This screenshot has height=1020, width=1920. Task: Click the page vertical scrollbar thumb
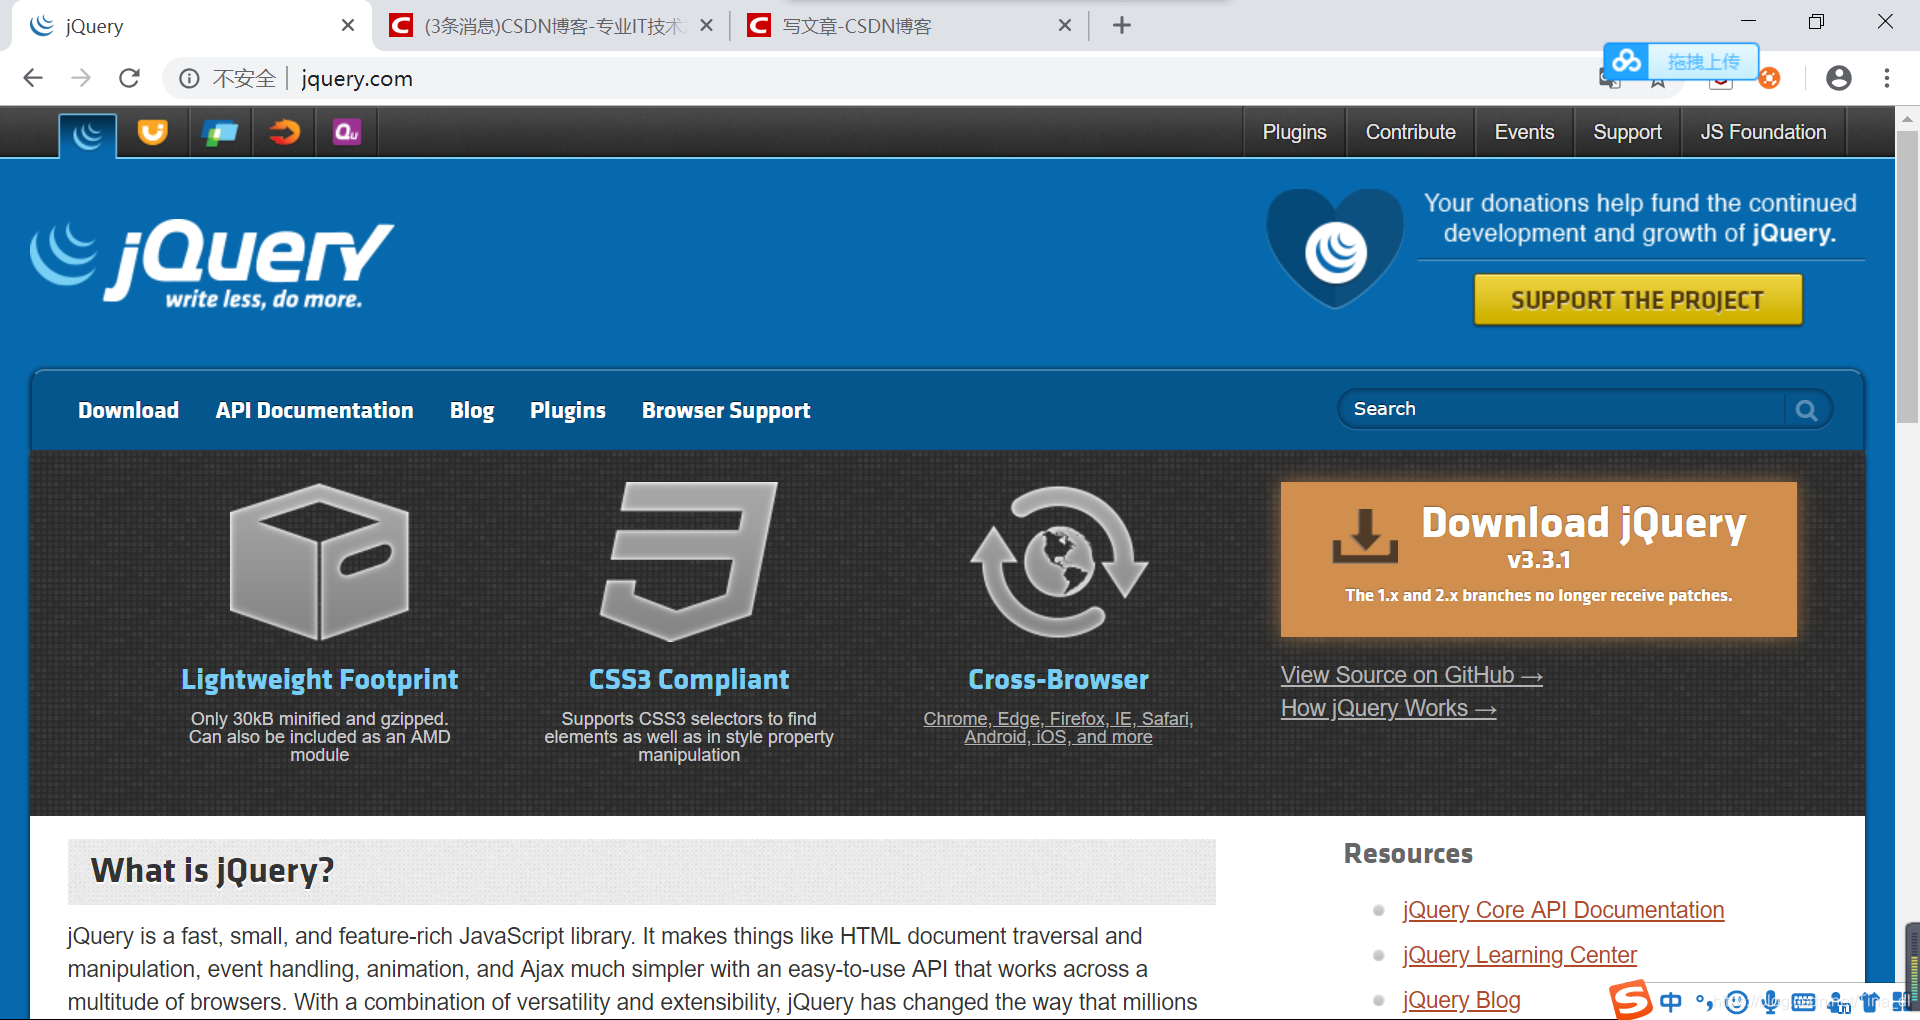[x=1908, y=277]
